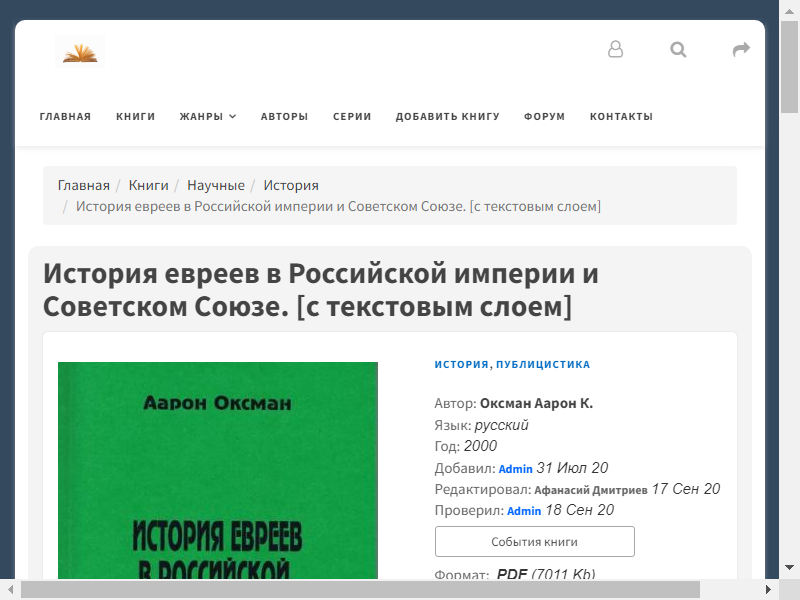Click the language value русский
Viewport: 800px width, 600px height.
coord(501,425)
